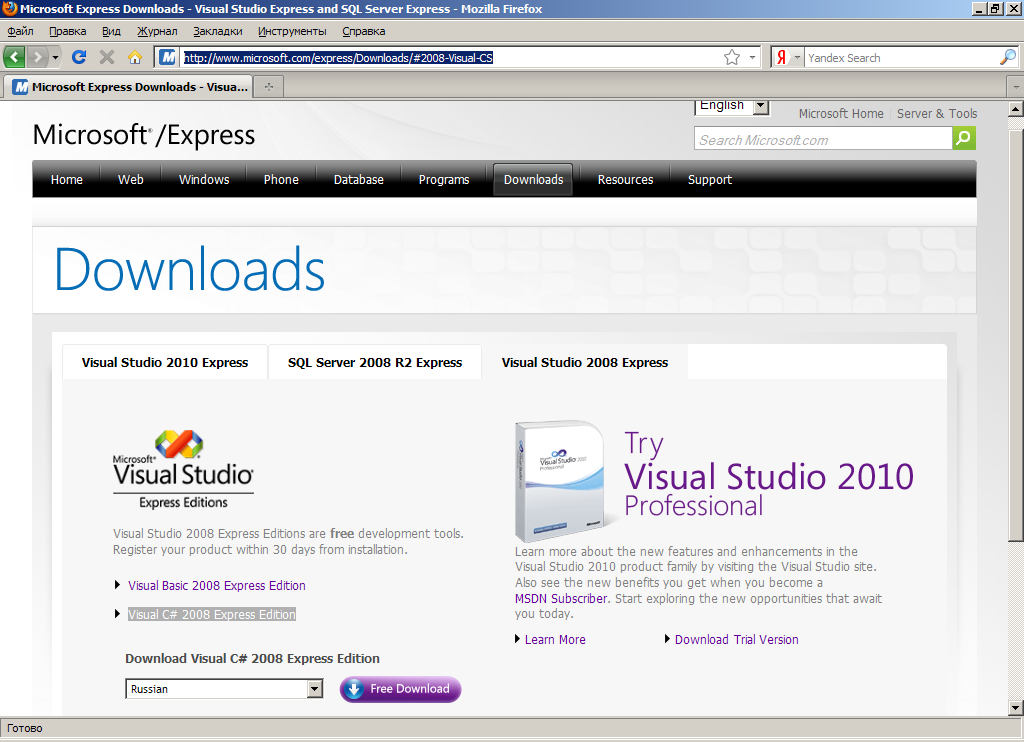
Task: Click the Try Visual Studio 2010 Professional heading
Action: pos(769,474)
